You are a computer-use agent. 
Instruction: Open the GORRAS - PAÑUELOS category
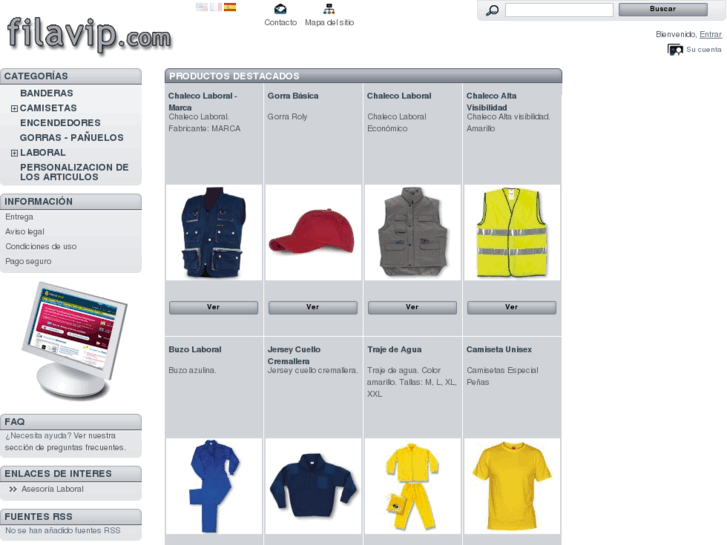[x=72, y=138]
